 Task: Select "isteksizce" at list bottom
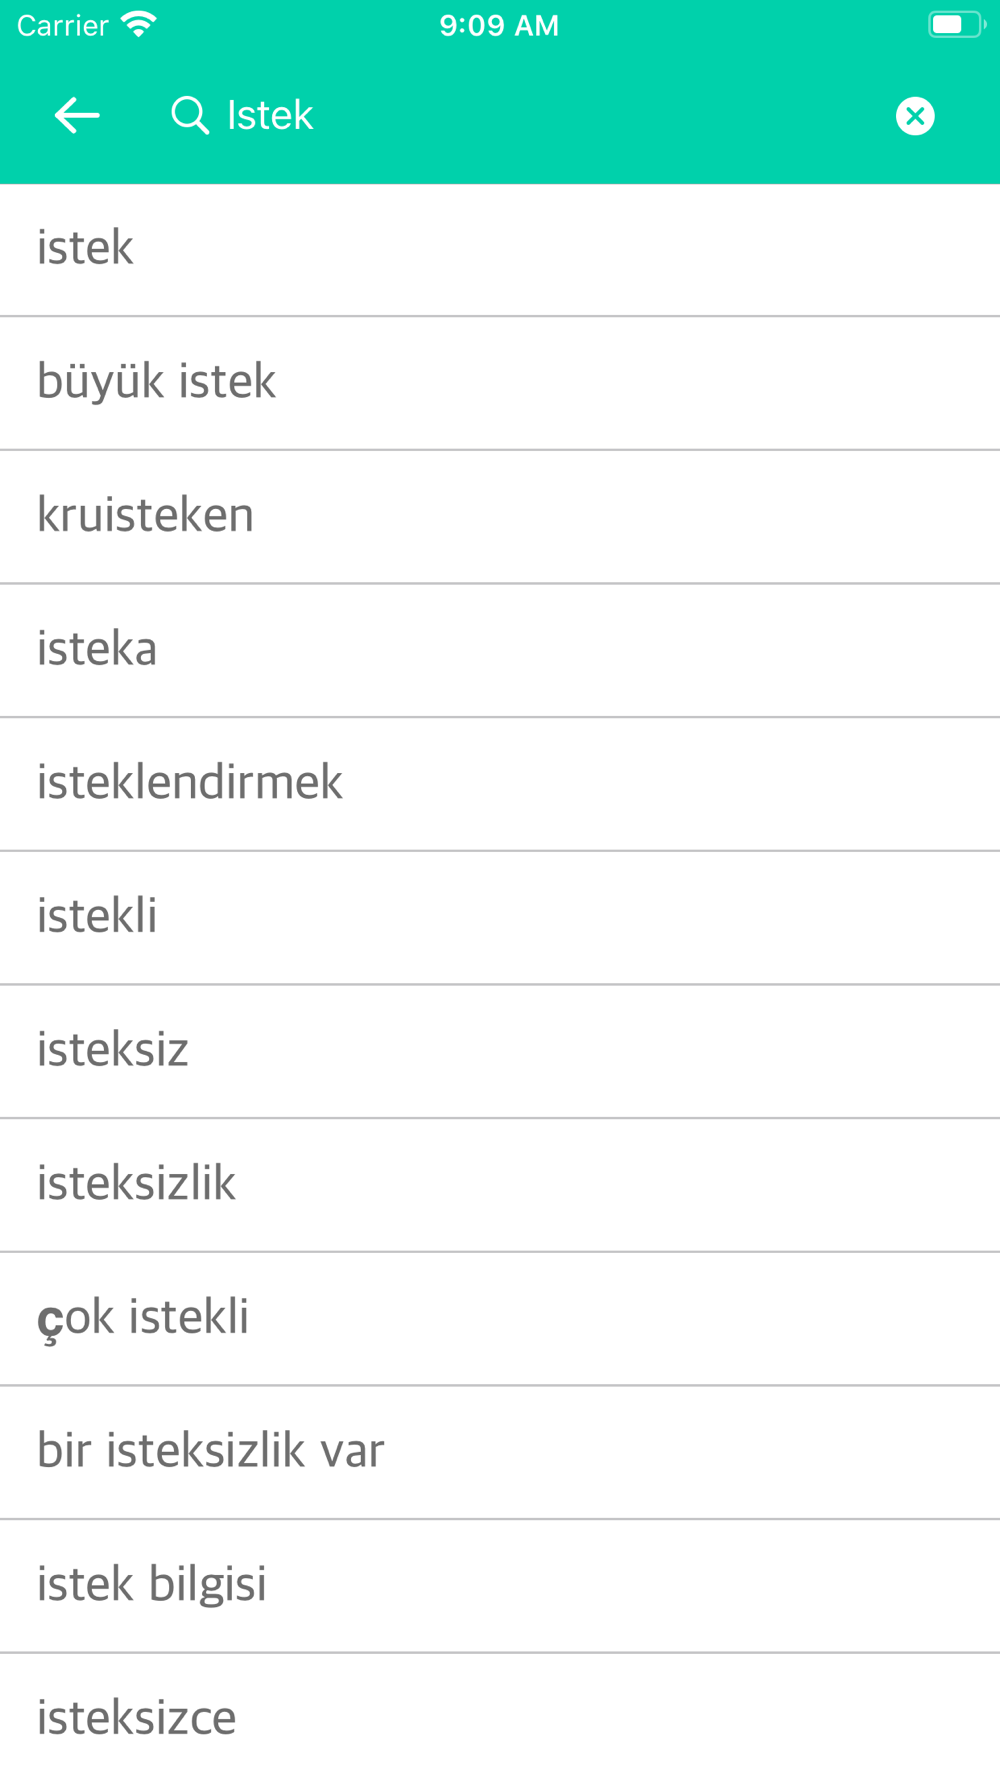(500, 1716)
